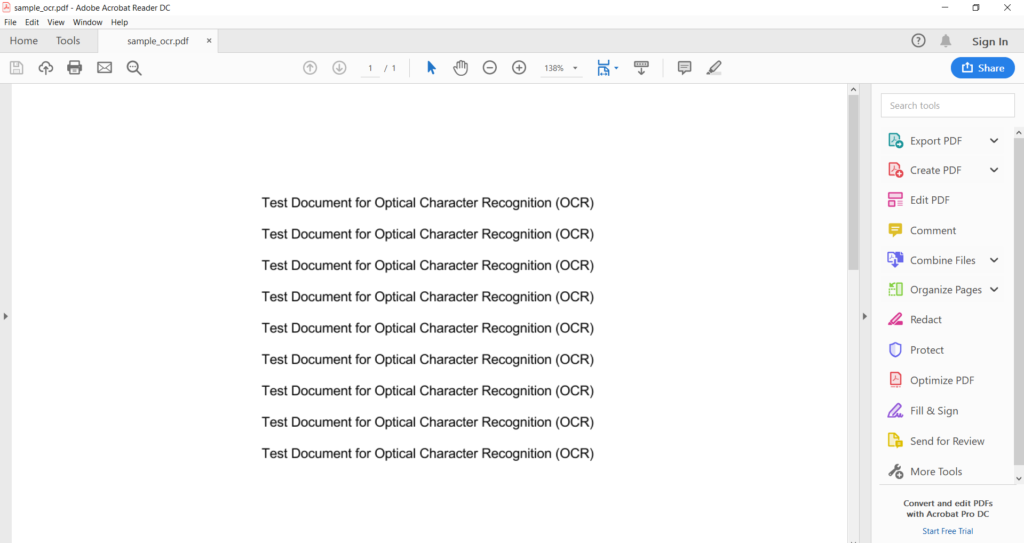Open the Help menu
The height and width of the screenshot is (543, 1024).
(120, 22)
